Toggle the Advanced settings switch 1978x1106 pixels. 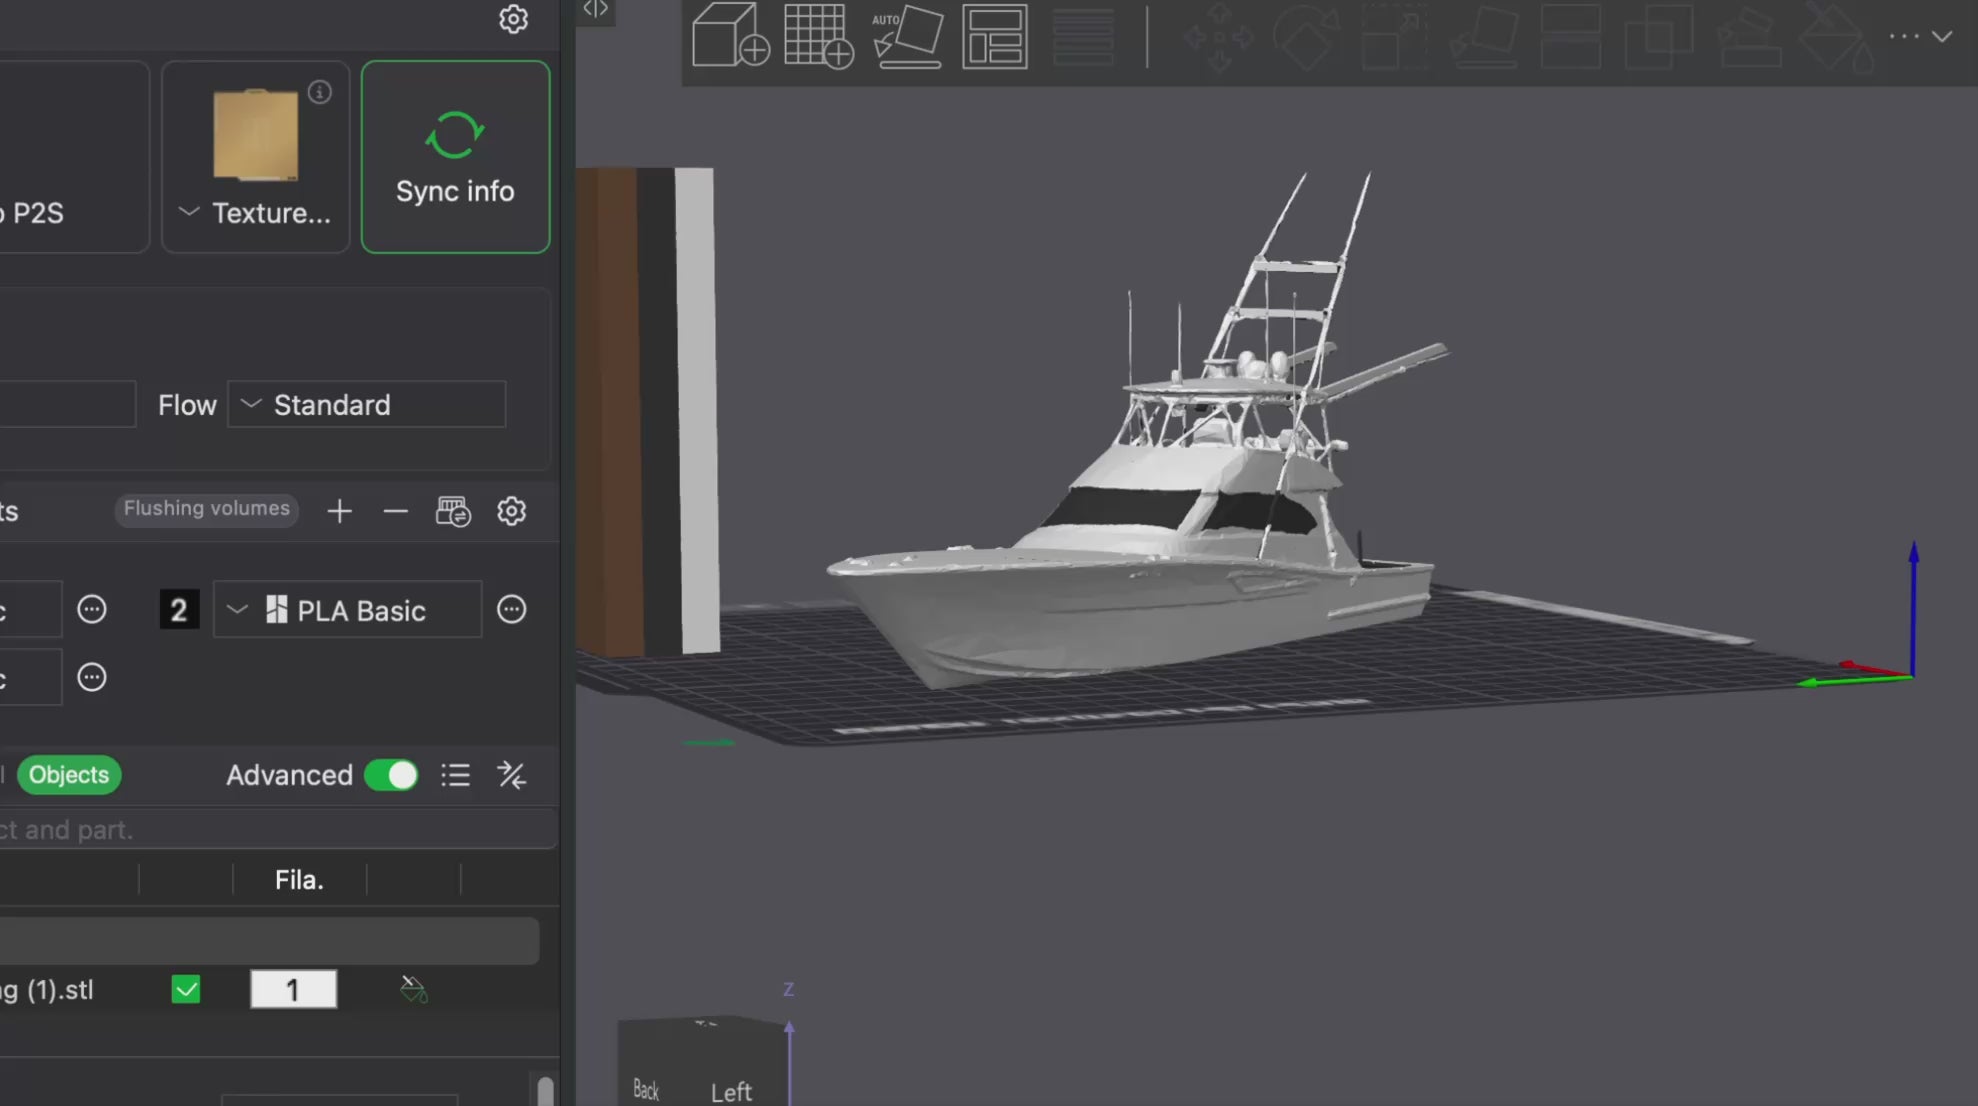click(391, 775)
